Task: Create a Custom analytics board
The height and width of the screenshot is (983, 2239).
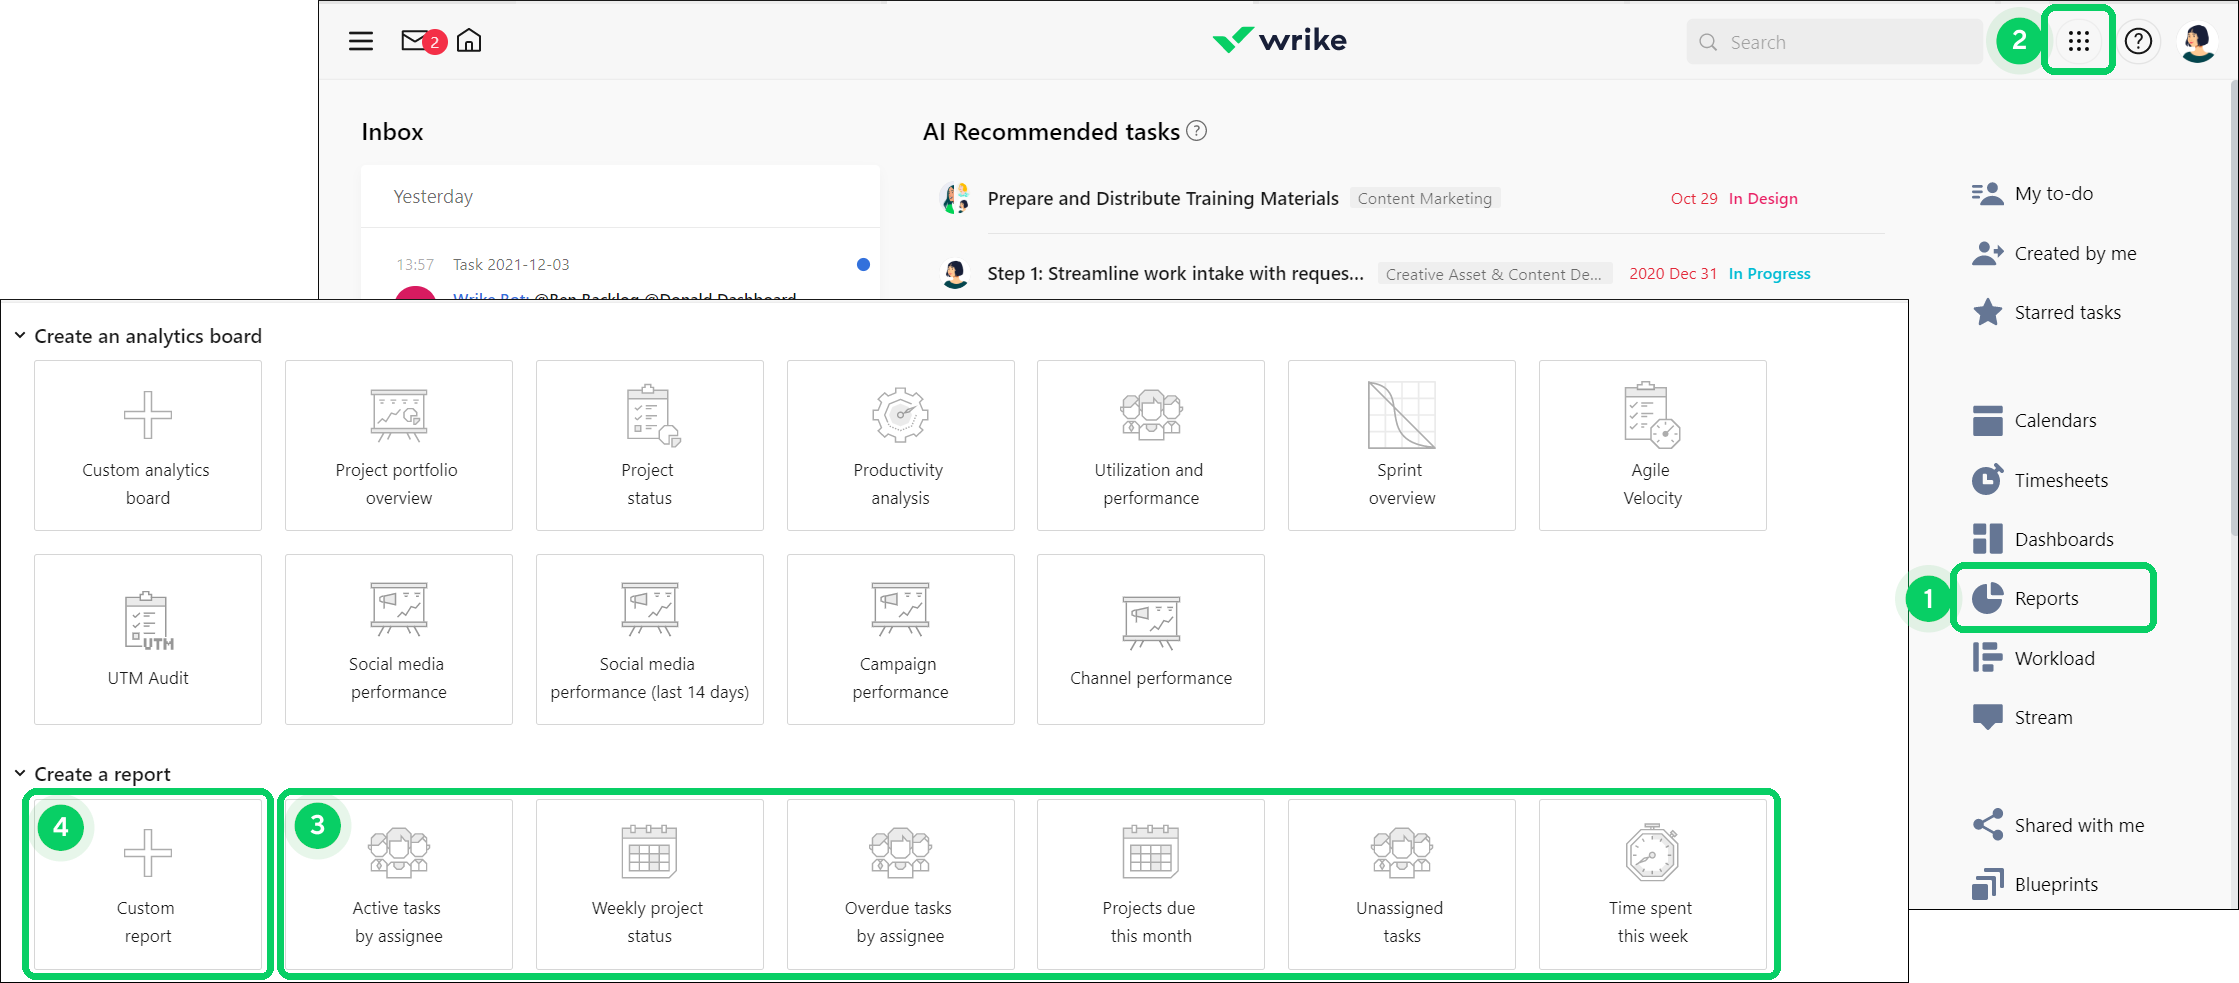Action: pos(148,445)
